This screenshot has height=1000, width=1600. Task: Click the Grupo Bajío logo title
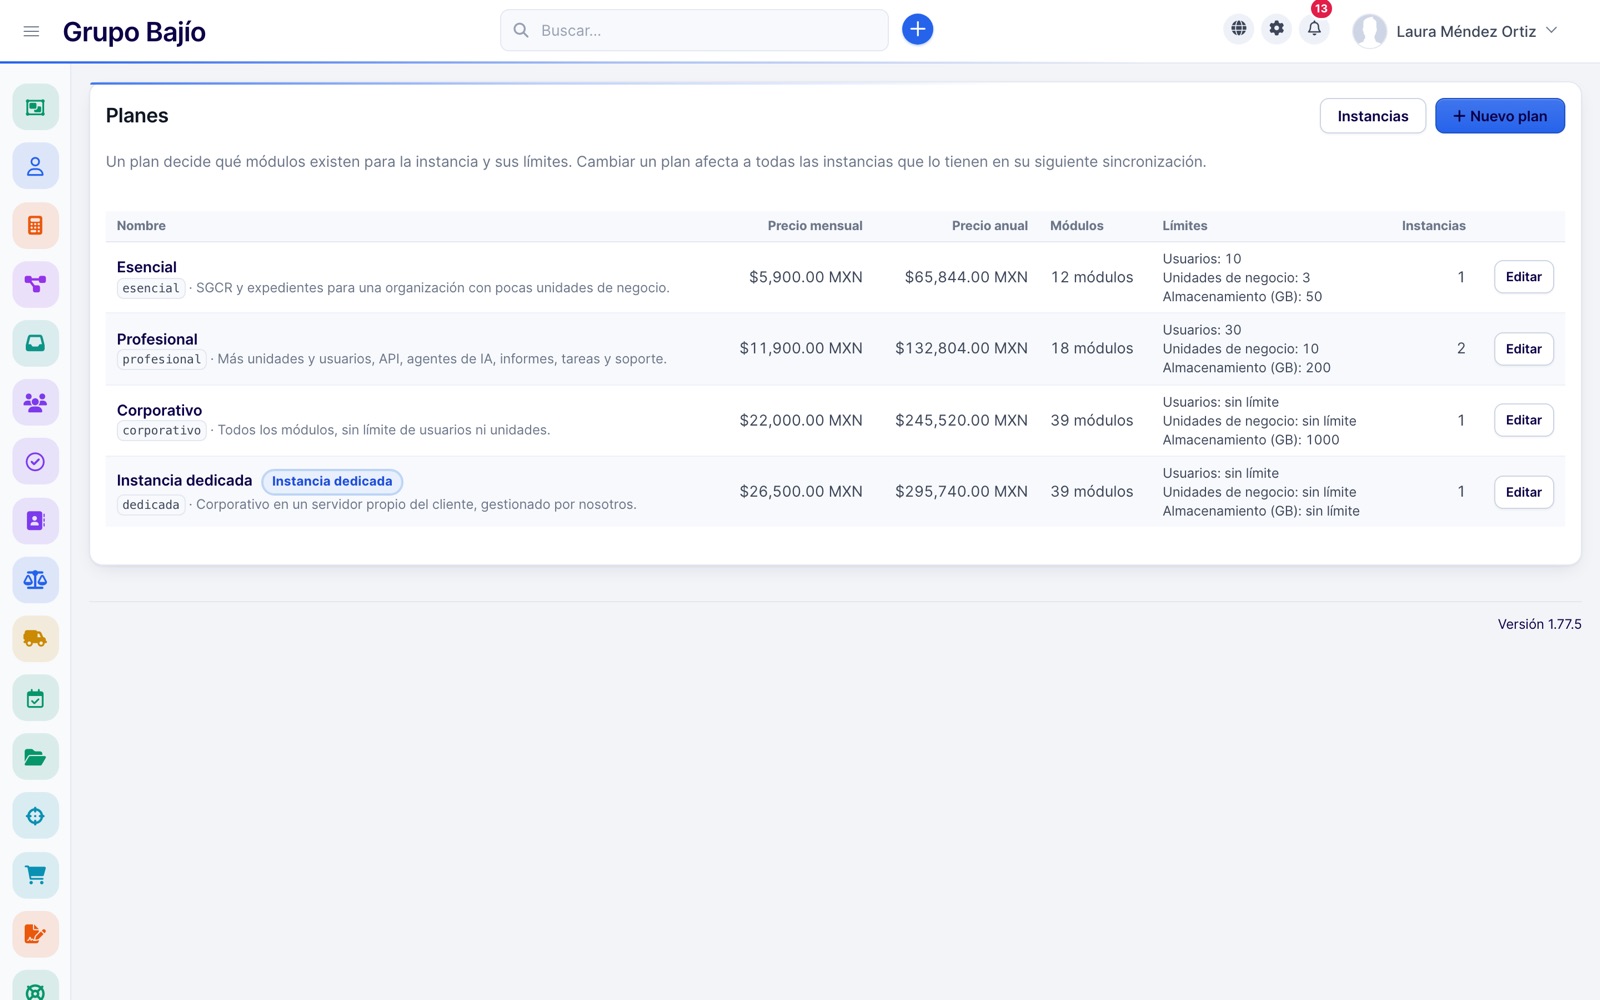pyautogui.click(x=134, y=32)
